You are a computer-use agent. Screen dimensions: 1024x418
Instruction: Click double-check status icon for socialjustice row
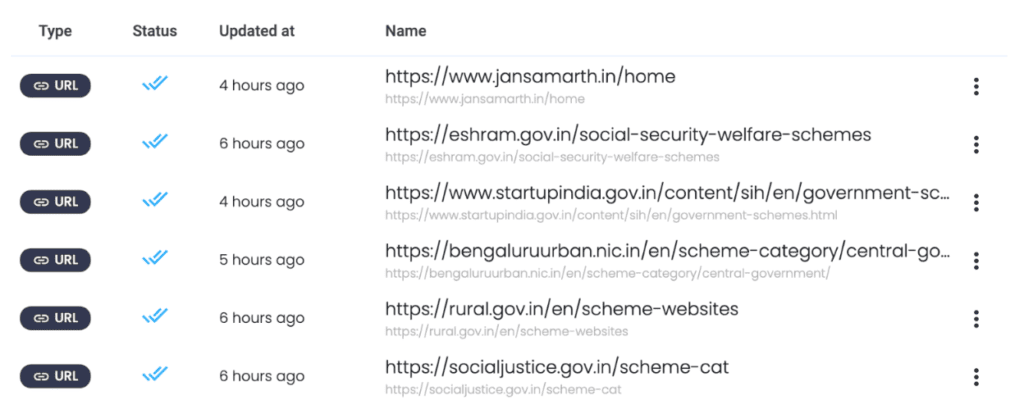(154, 375)
